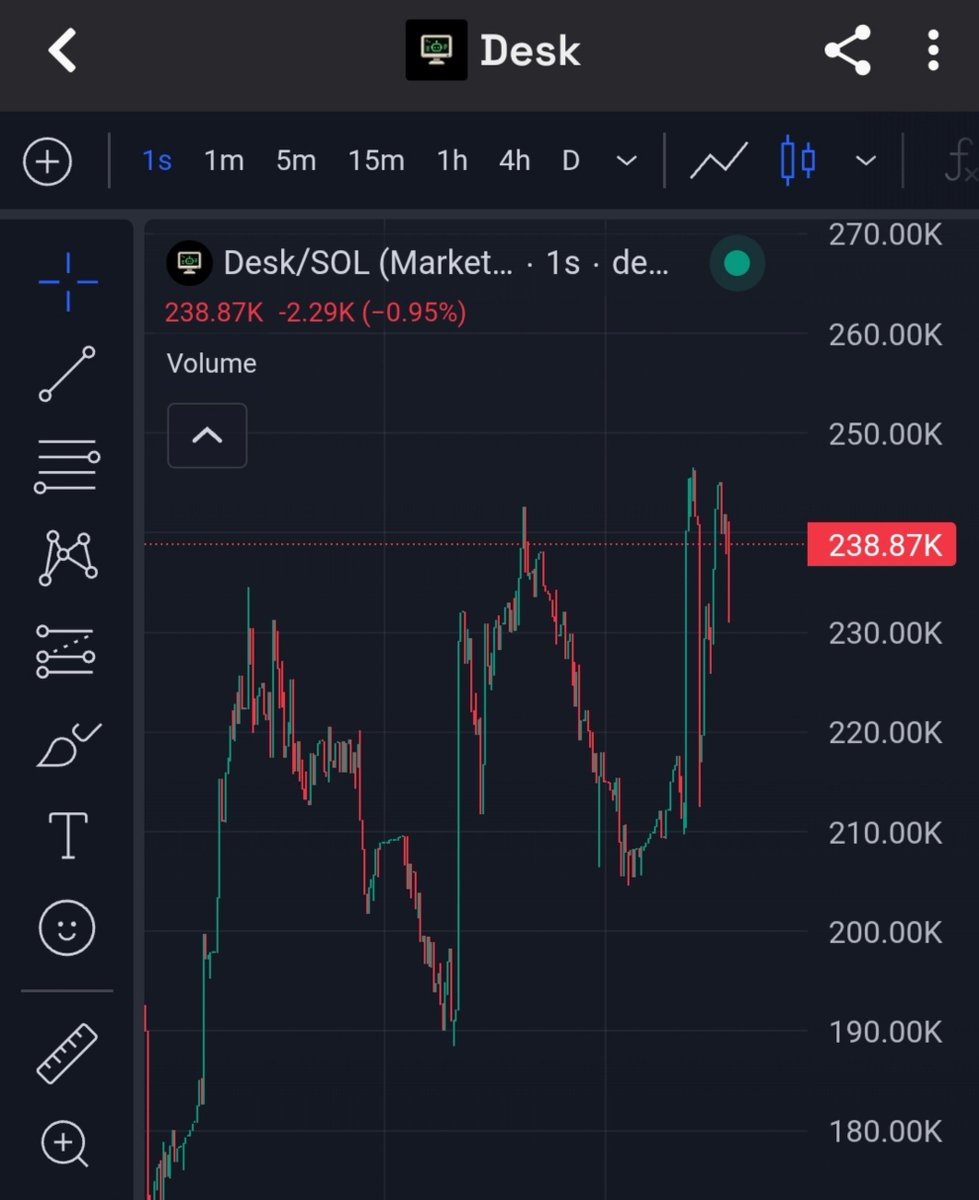Select the zoom in magnifier tool
979x1200 pixels.
tap(66, 1143)
